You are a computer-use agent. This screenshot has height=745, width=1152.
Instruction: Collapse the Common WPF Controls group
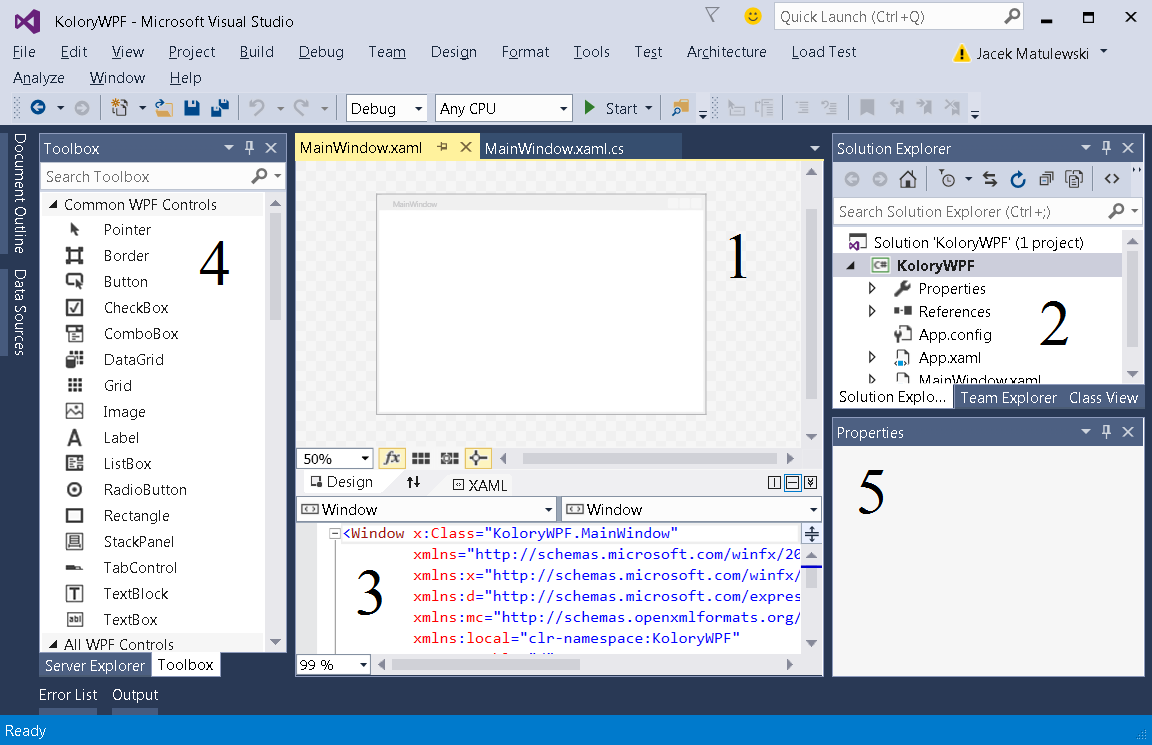click(x=53, y=204)
